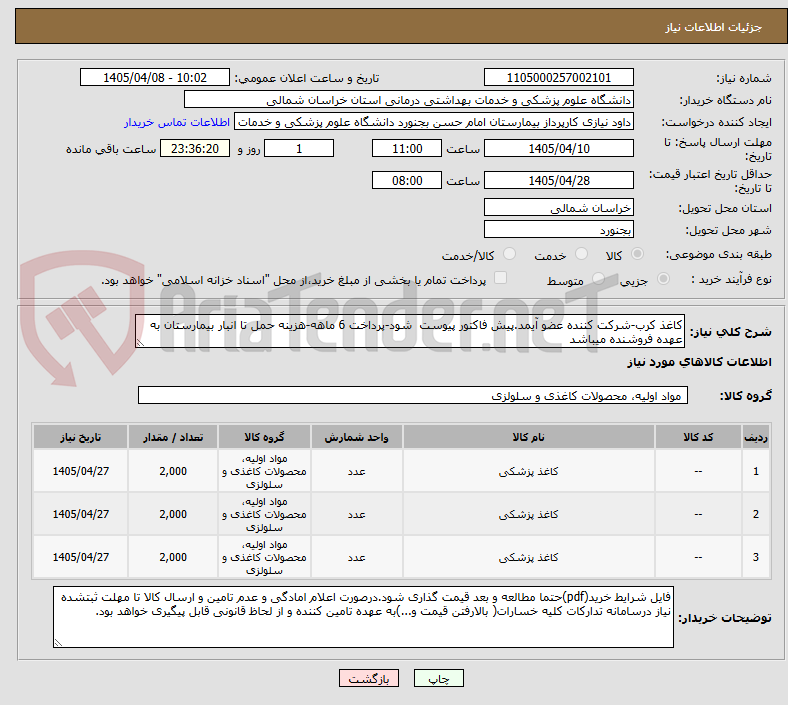788x705 pixels.
Task: Open the اطلاعات تماس خریدار link
Action: click(177, 122)
